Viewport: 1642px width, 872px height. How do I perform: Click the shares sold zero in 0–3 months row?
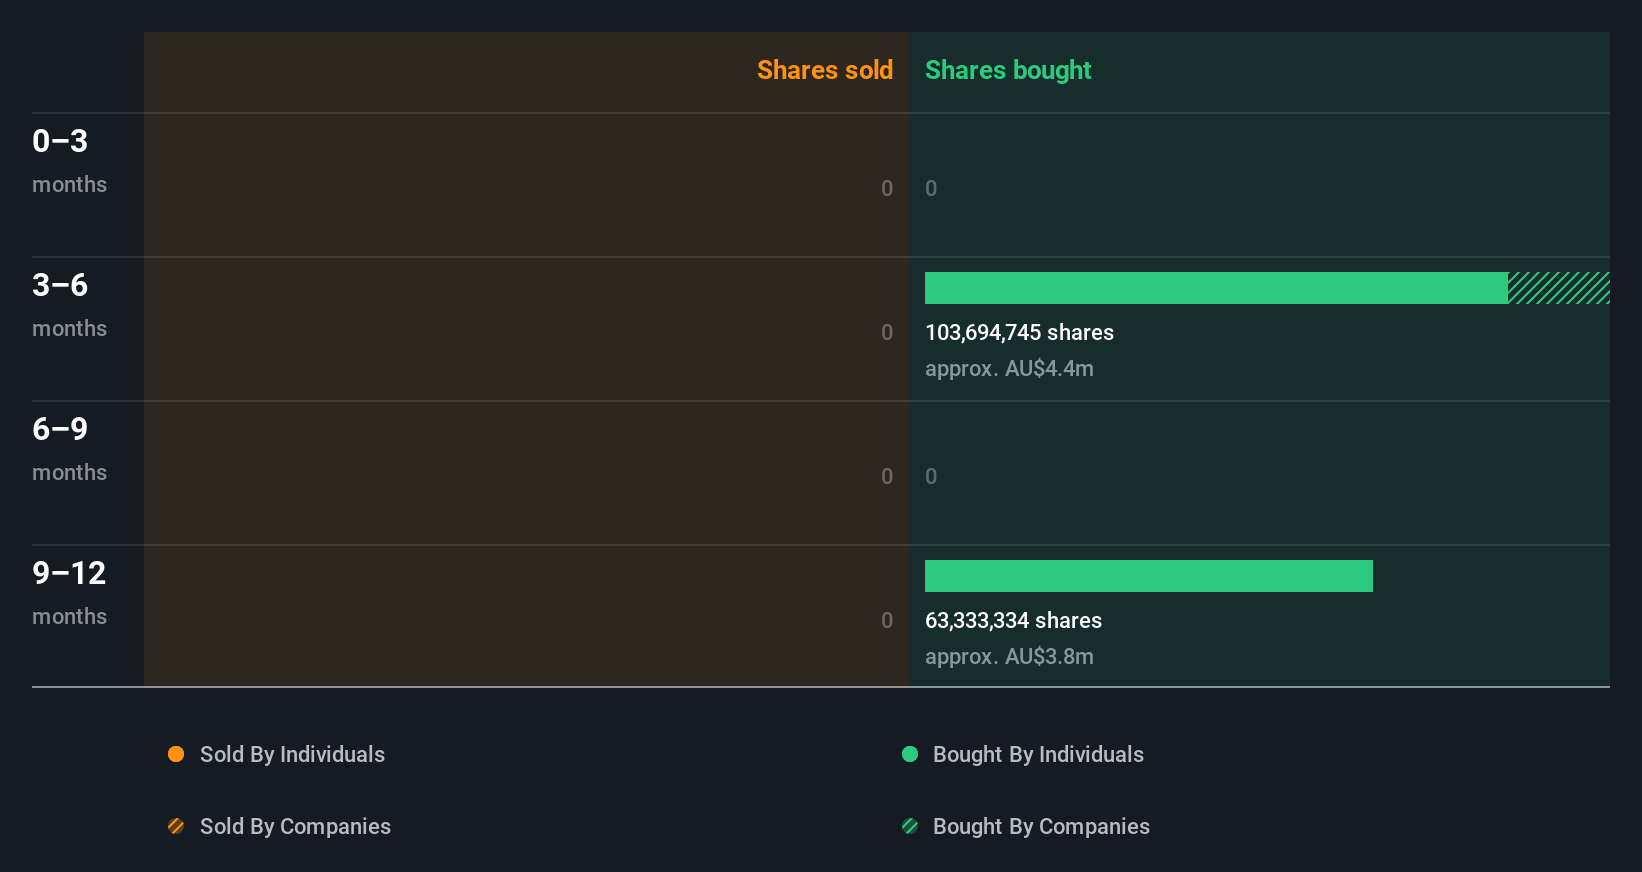[887, 188]
